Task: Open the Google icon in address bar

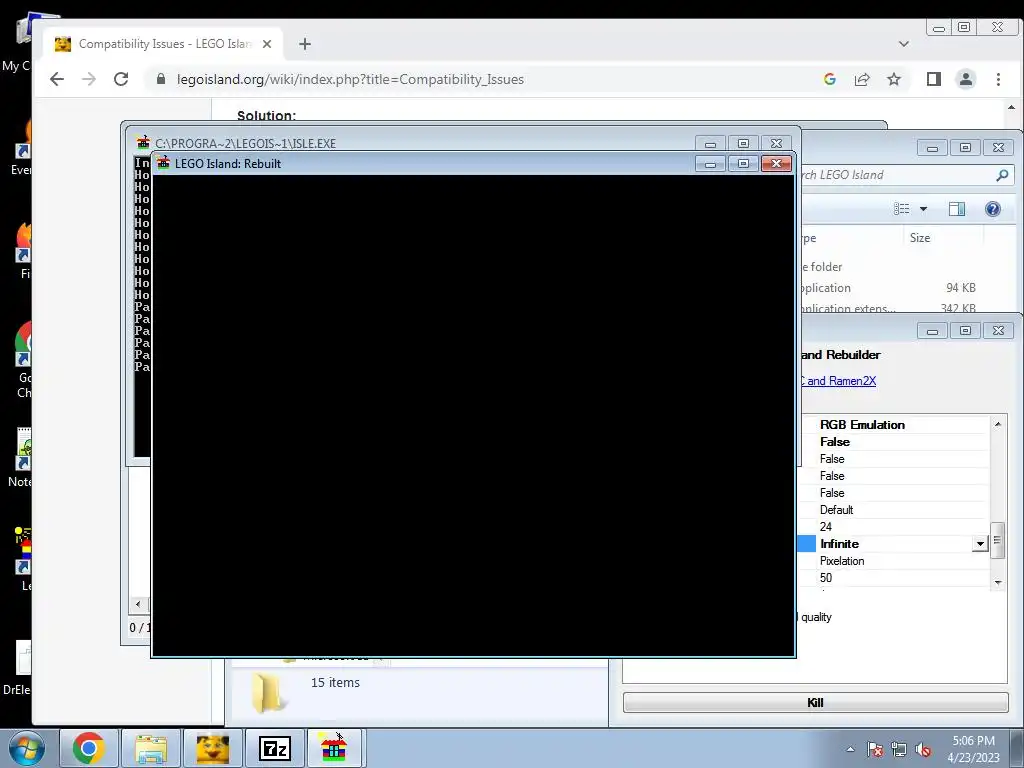Action: coord(830,80)
